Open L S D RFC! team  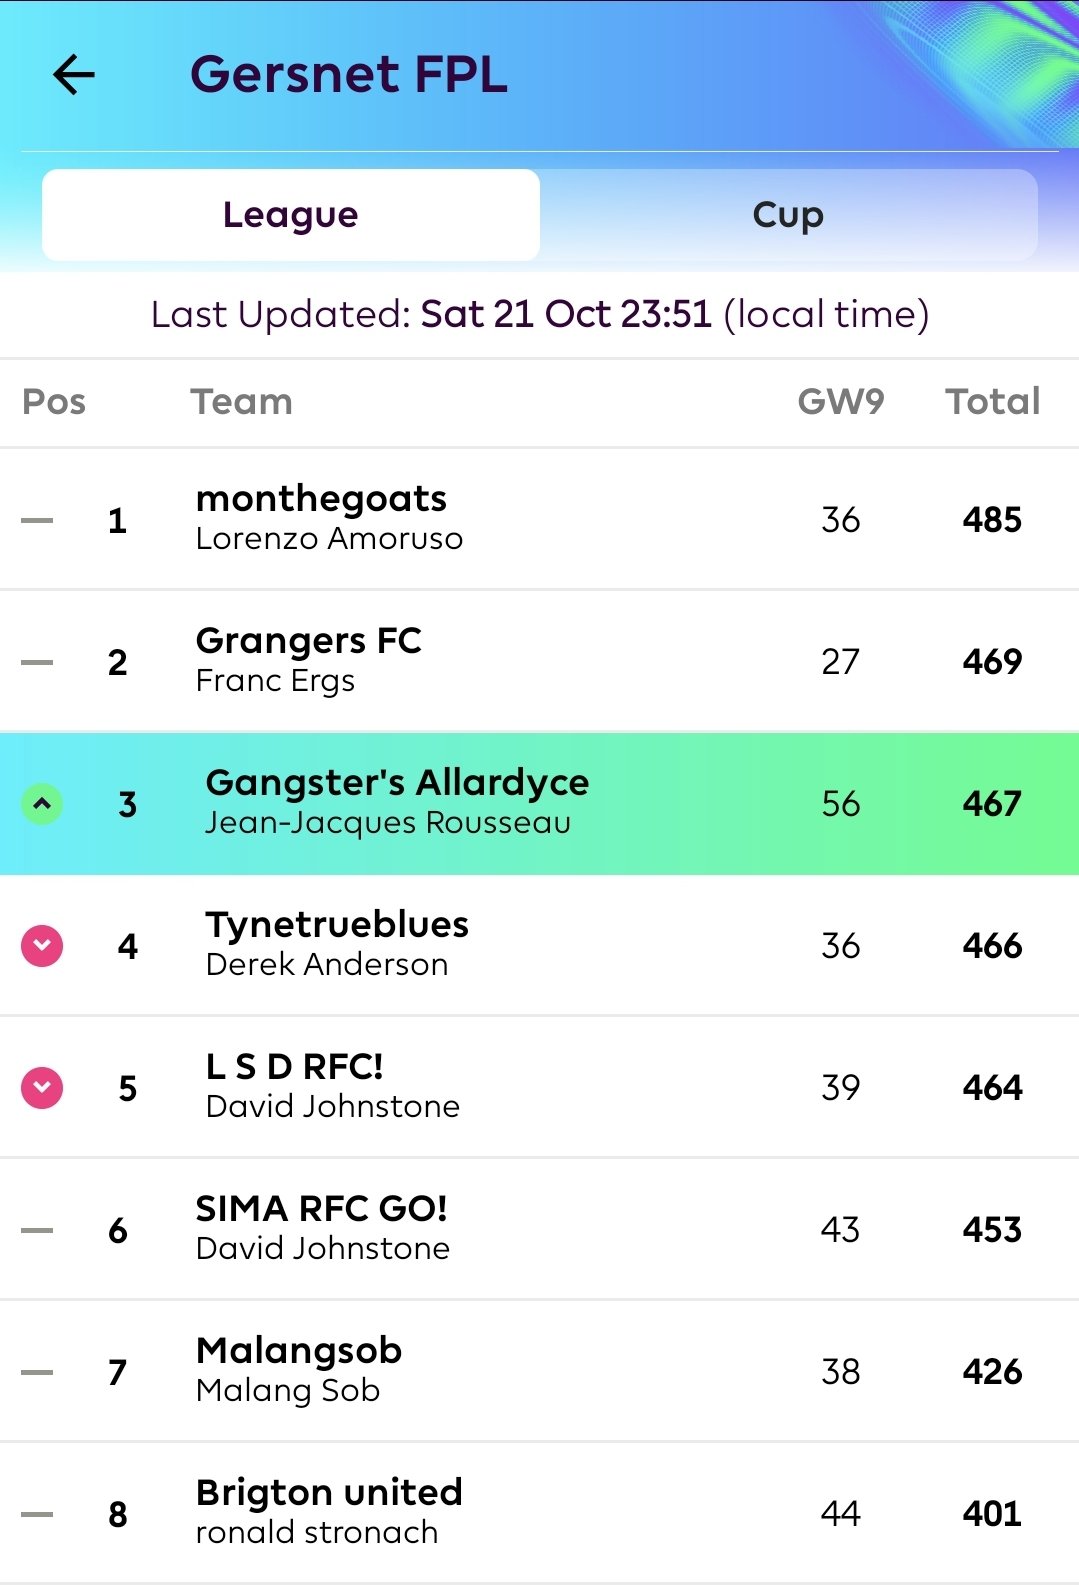pyautogui.click(x=539, y=1088)
